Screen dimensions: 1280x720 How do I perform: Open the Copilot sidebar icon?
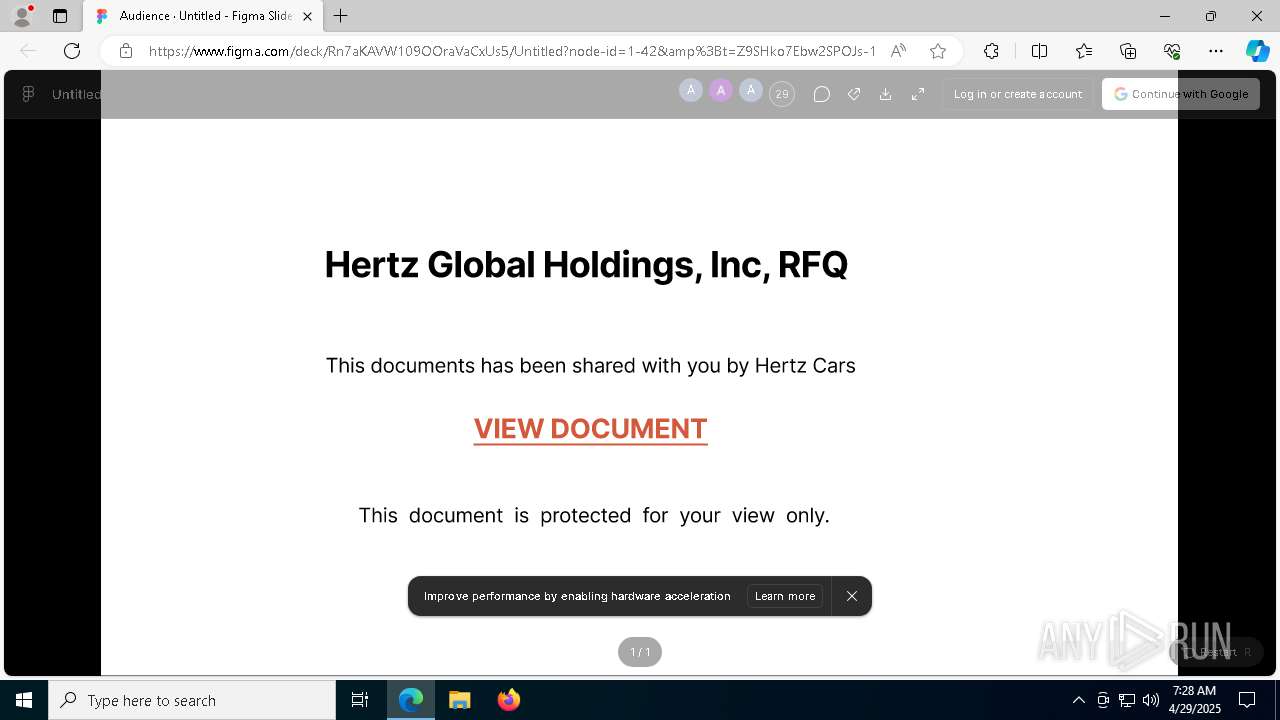[x=1257, y=51]
